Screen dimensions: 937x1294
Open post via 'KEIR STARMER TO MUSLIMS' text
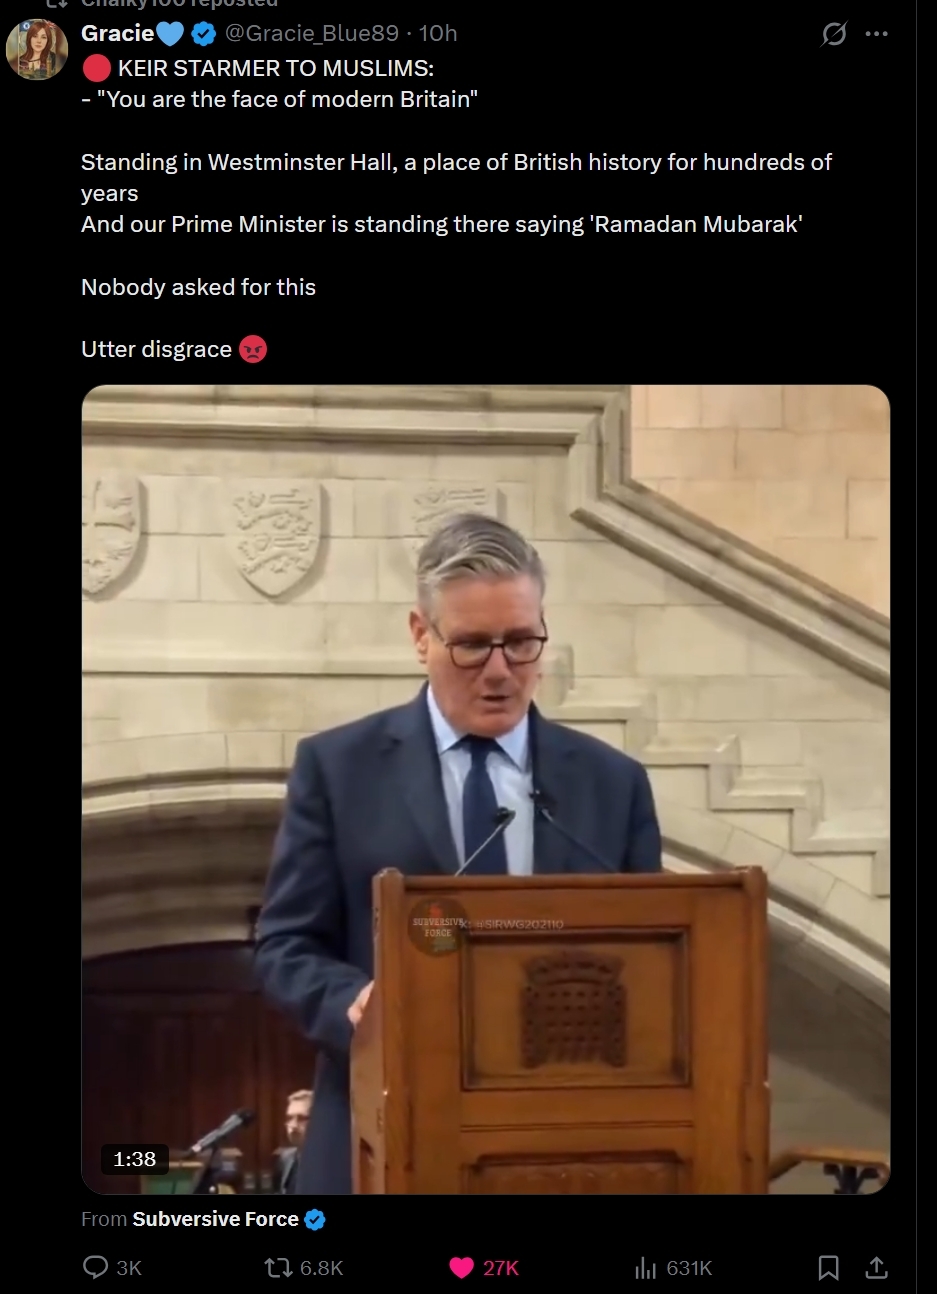pos(275,69)
